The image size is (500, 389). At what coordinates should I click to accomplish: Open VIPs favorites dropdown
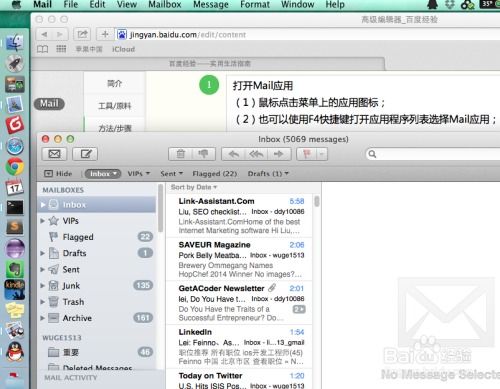(139, 174)
